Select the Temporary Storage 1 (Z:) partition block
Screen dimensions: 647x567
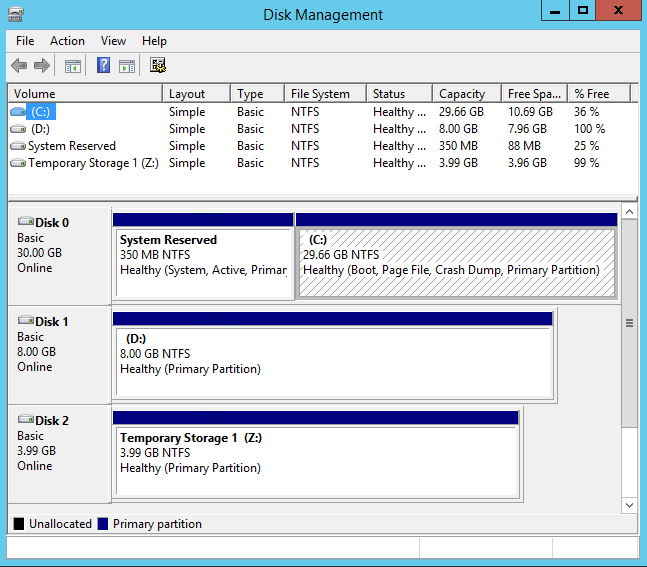315,459
